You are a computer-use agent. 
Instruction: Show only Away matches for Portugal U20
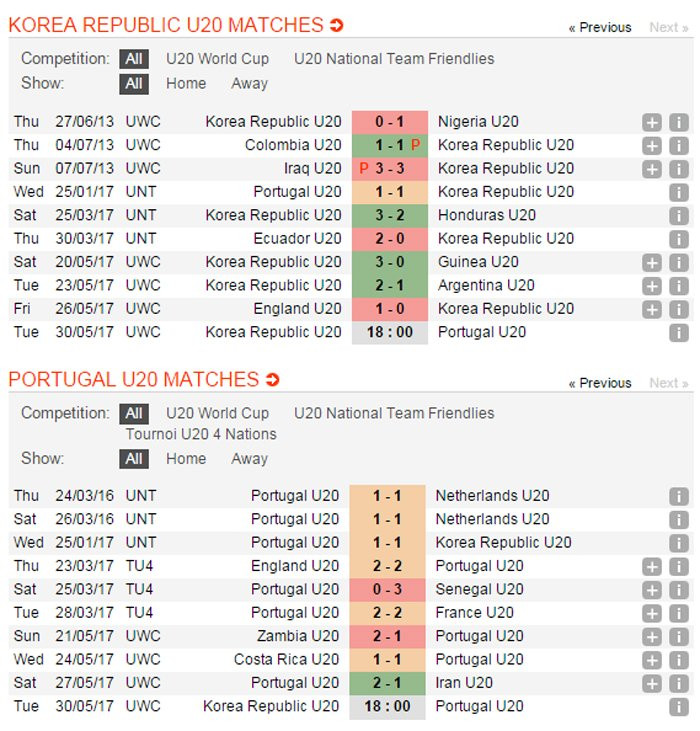[x=249, y=459]
